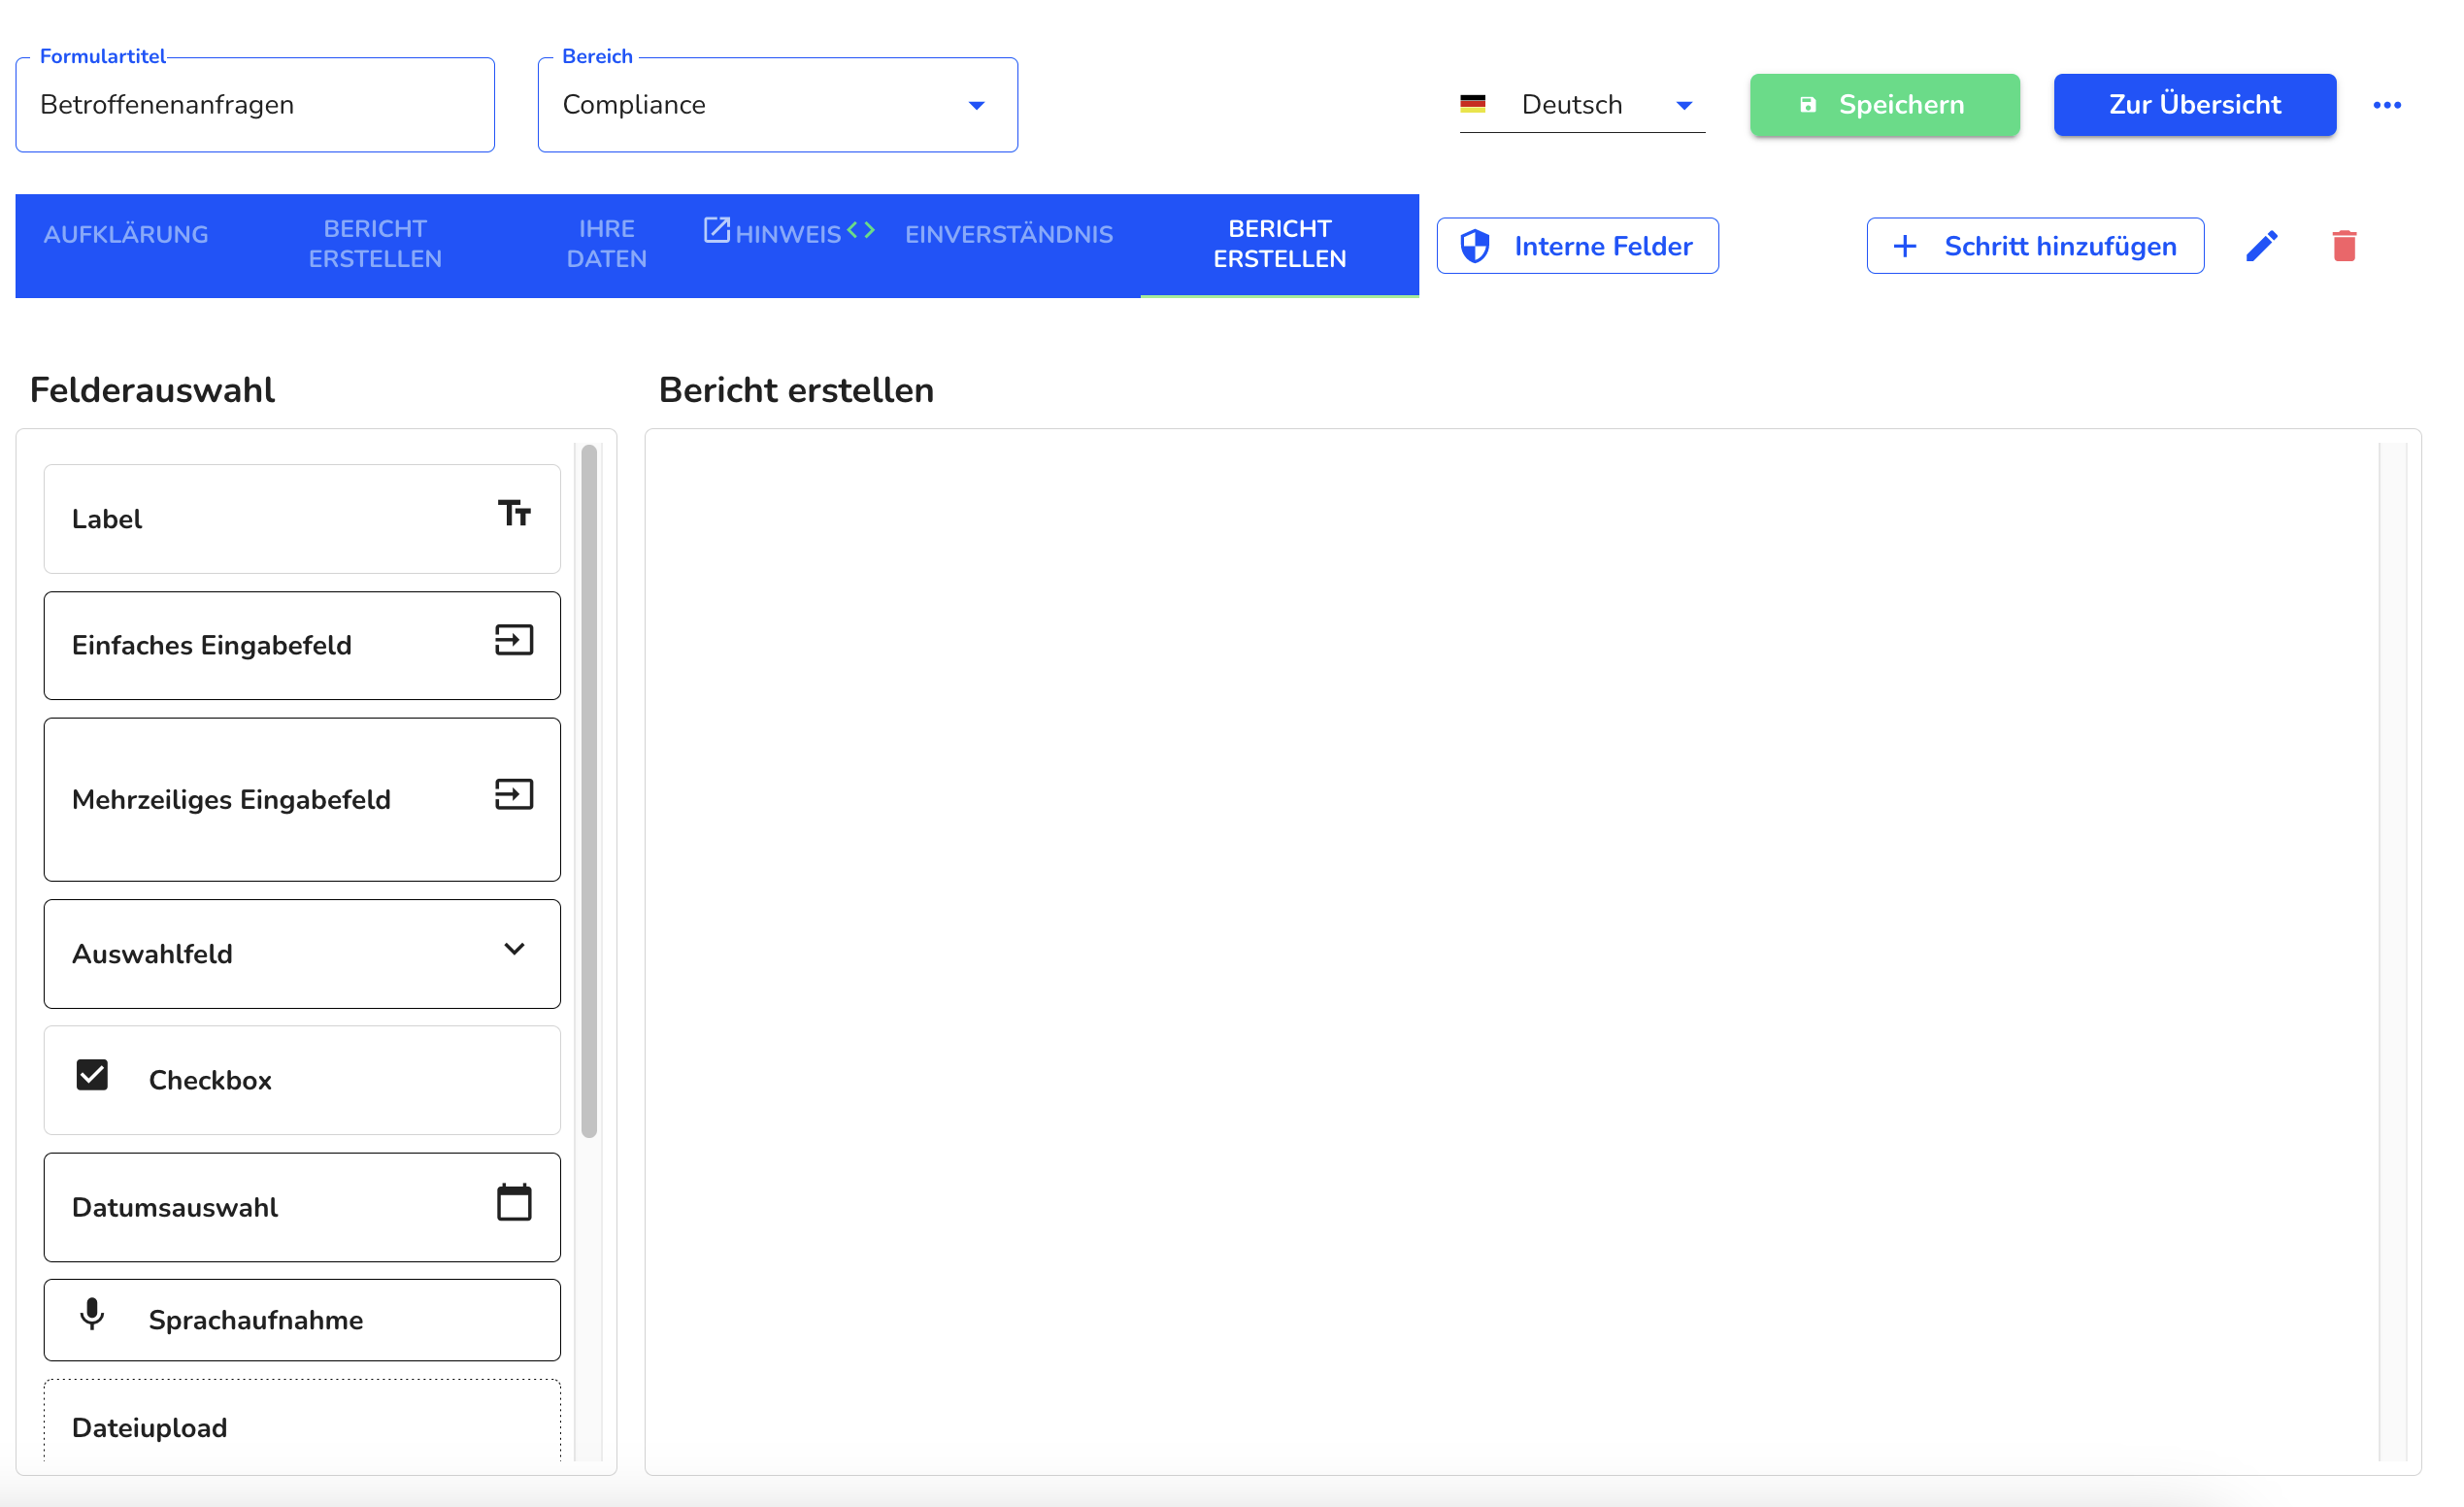Image resolution: width=2464 pixels, height=1507 pixels.
Task: Click the shield icon on Interne Felder
Action: (1475, 246)
